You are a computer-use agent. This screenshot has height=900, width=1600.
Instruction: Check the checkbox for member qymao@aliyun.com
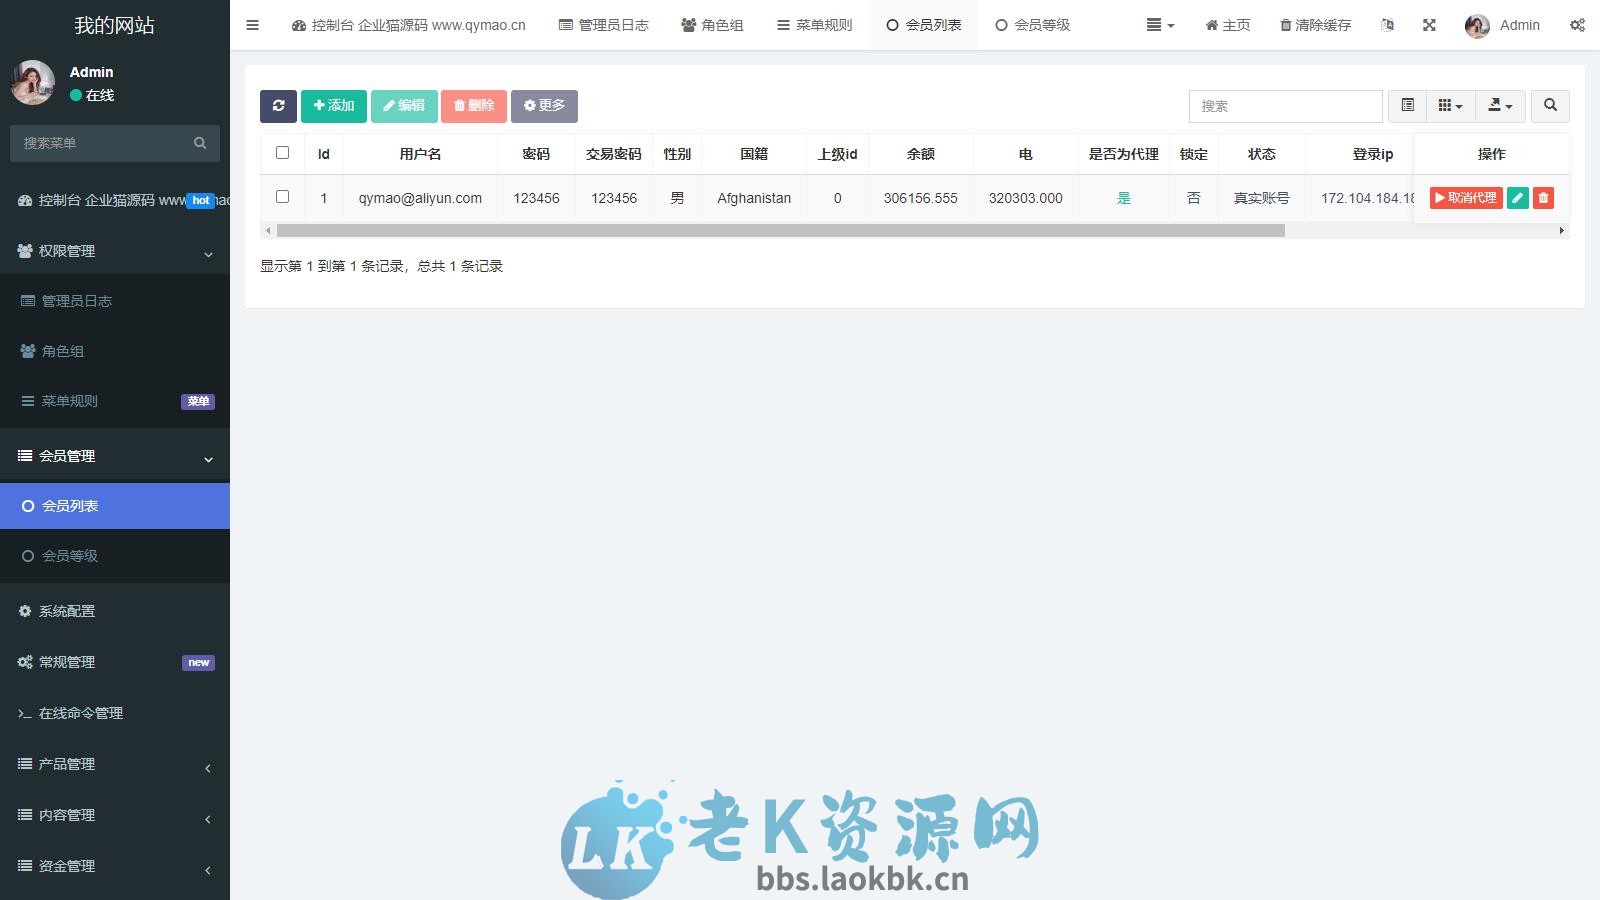click(282, 197)
